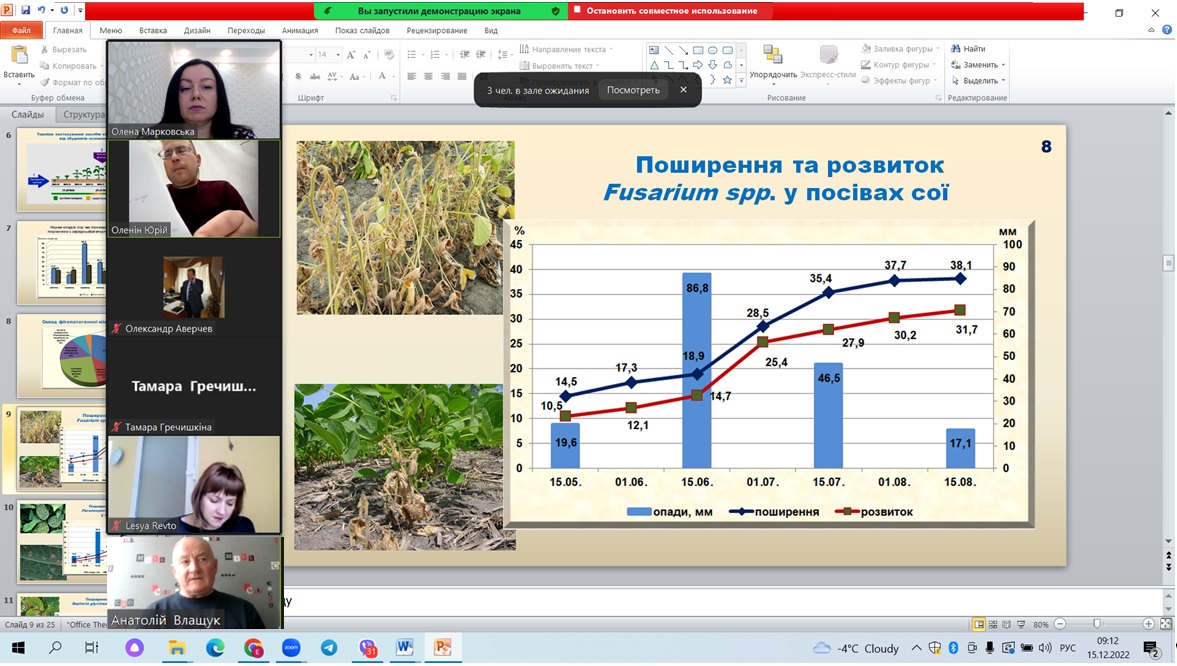
Task: Select the text box shape in gallery
Action: click(x=654, y=50)
